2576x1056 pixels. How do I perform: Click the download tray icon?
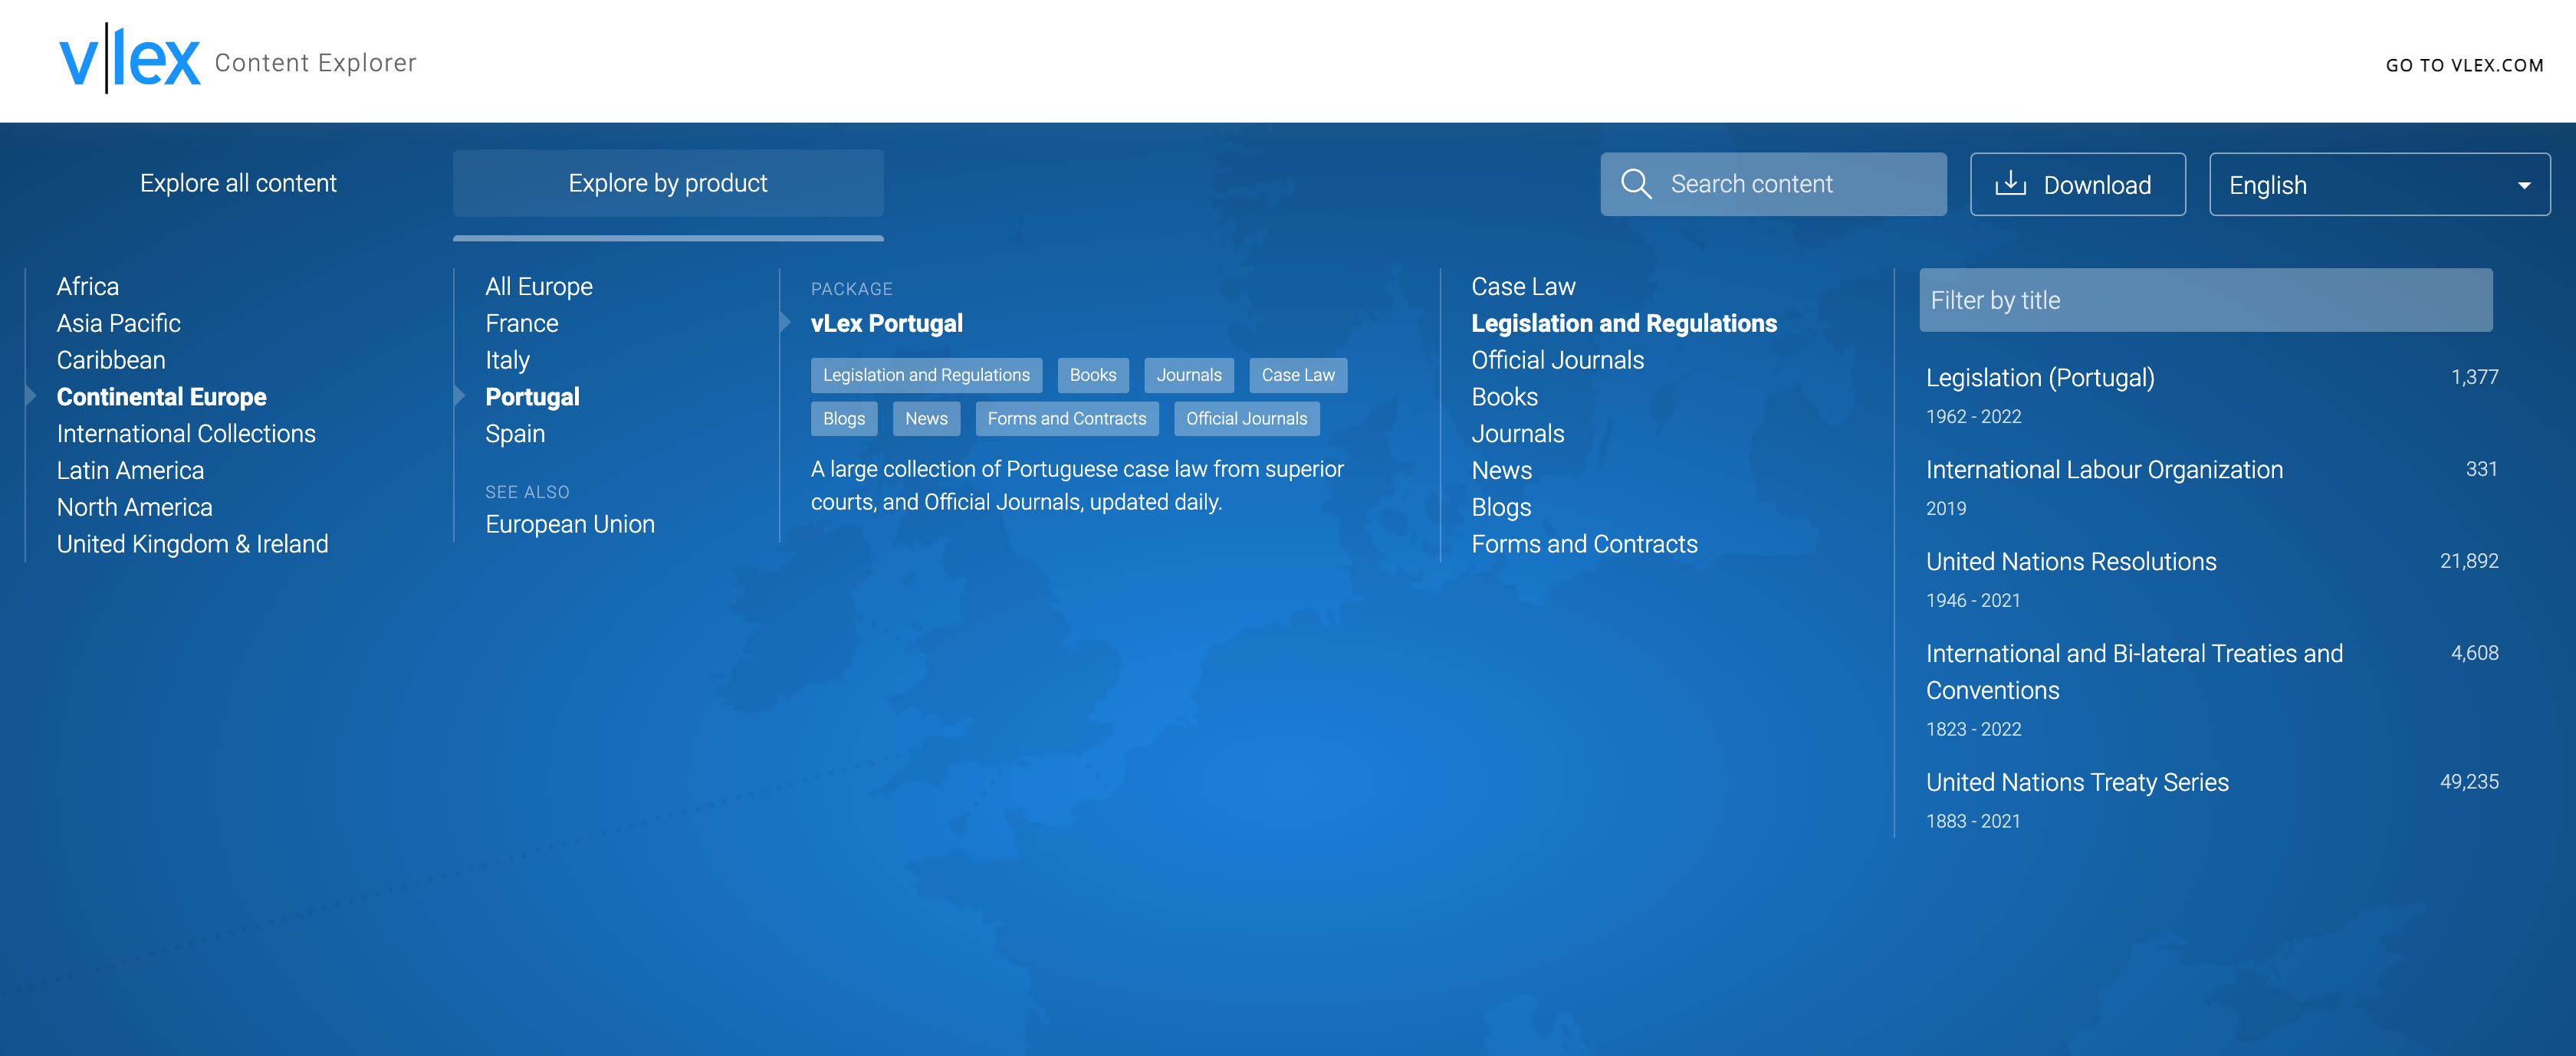pos(2010,184)
